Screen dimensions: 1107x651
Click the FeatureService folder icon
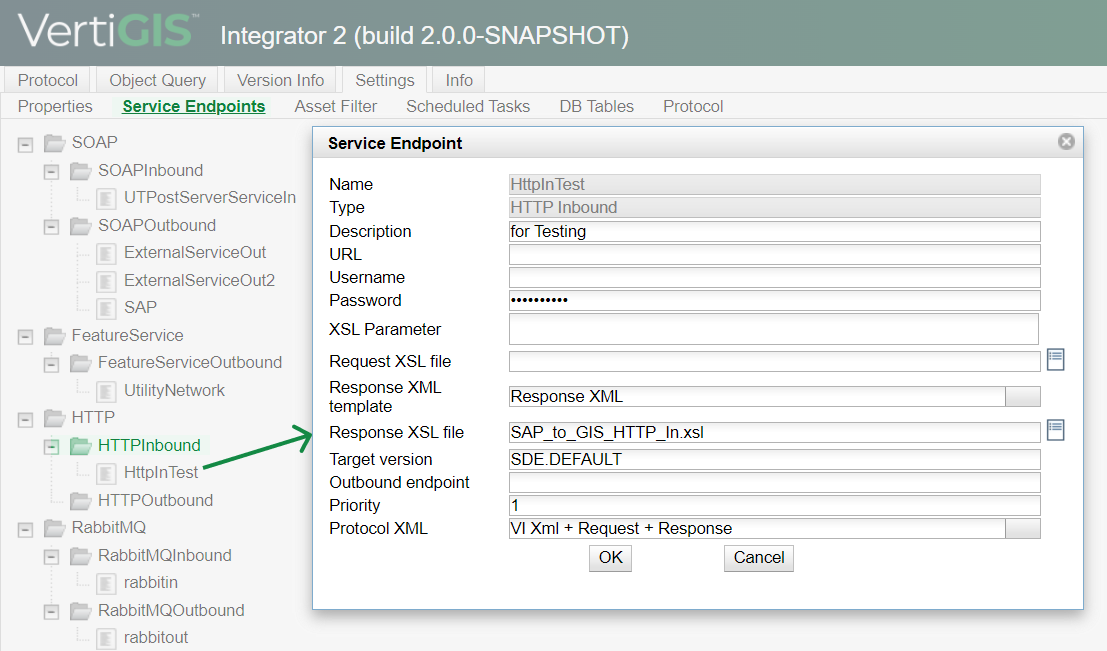[x=54, y=337]
